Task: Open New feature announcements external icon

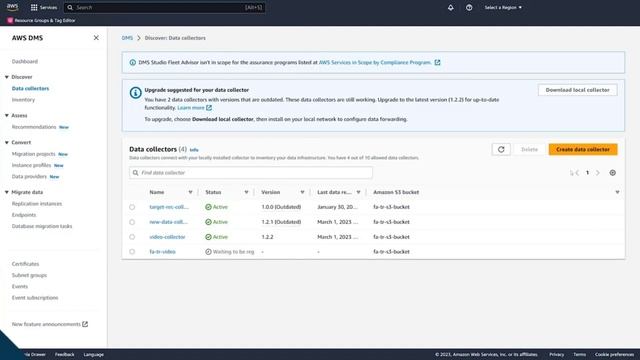Action: (85, 324)
